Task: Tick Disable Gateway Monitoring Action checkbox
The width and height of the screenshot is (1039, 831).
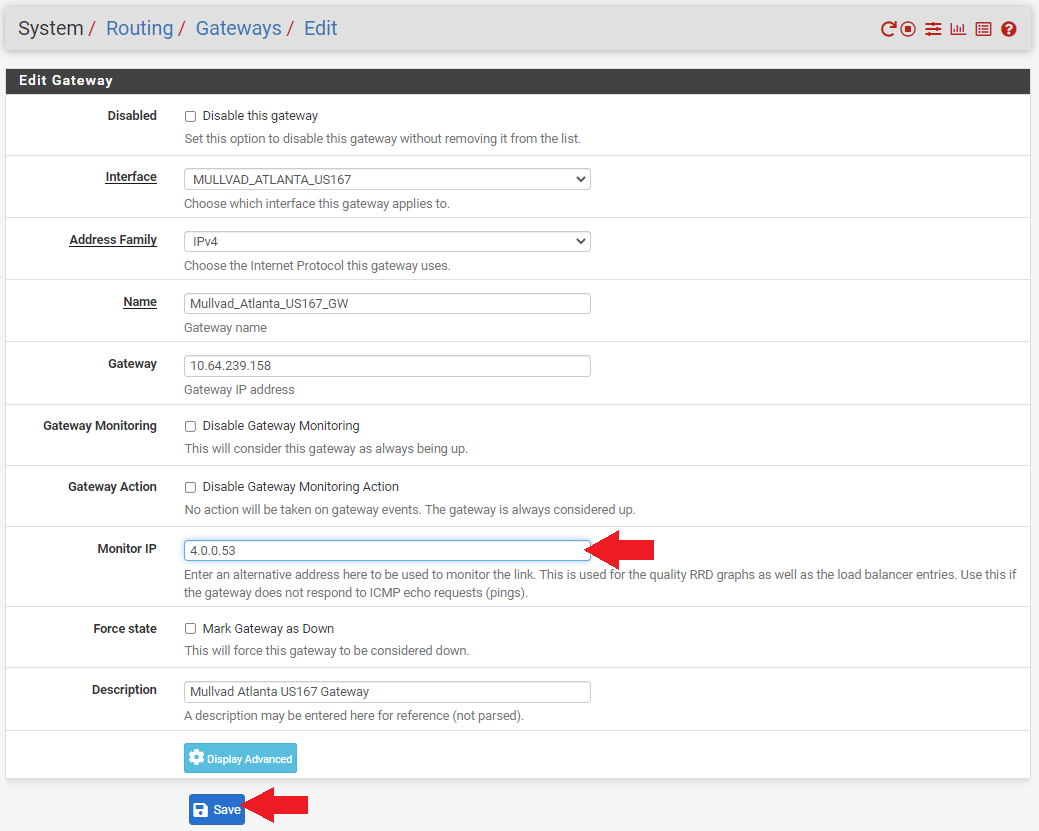Action: (190, 487)
